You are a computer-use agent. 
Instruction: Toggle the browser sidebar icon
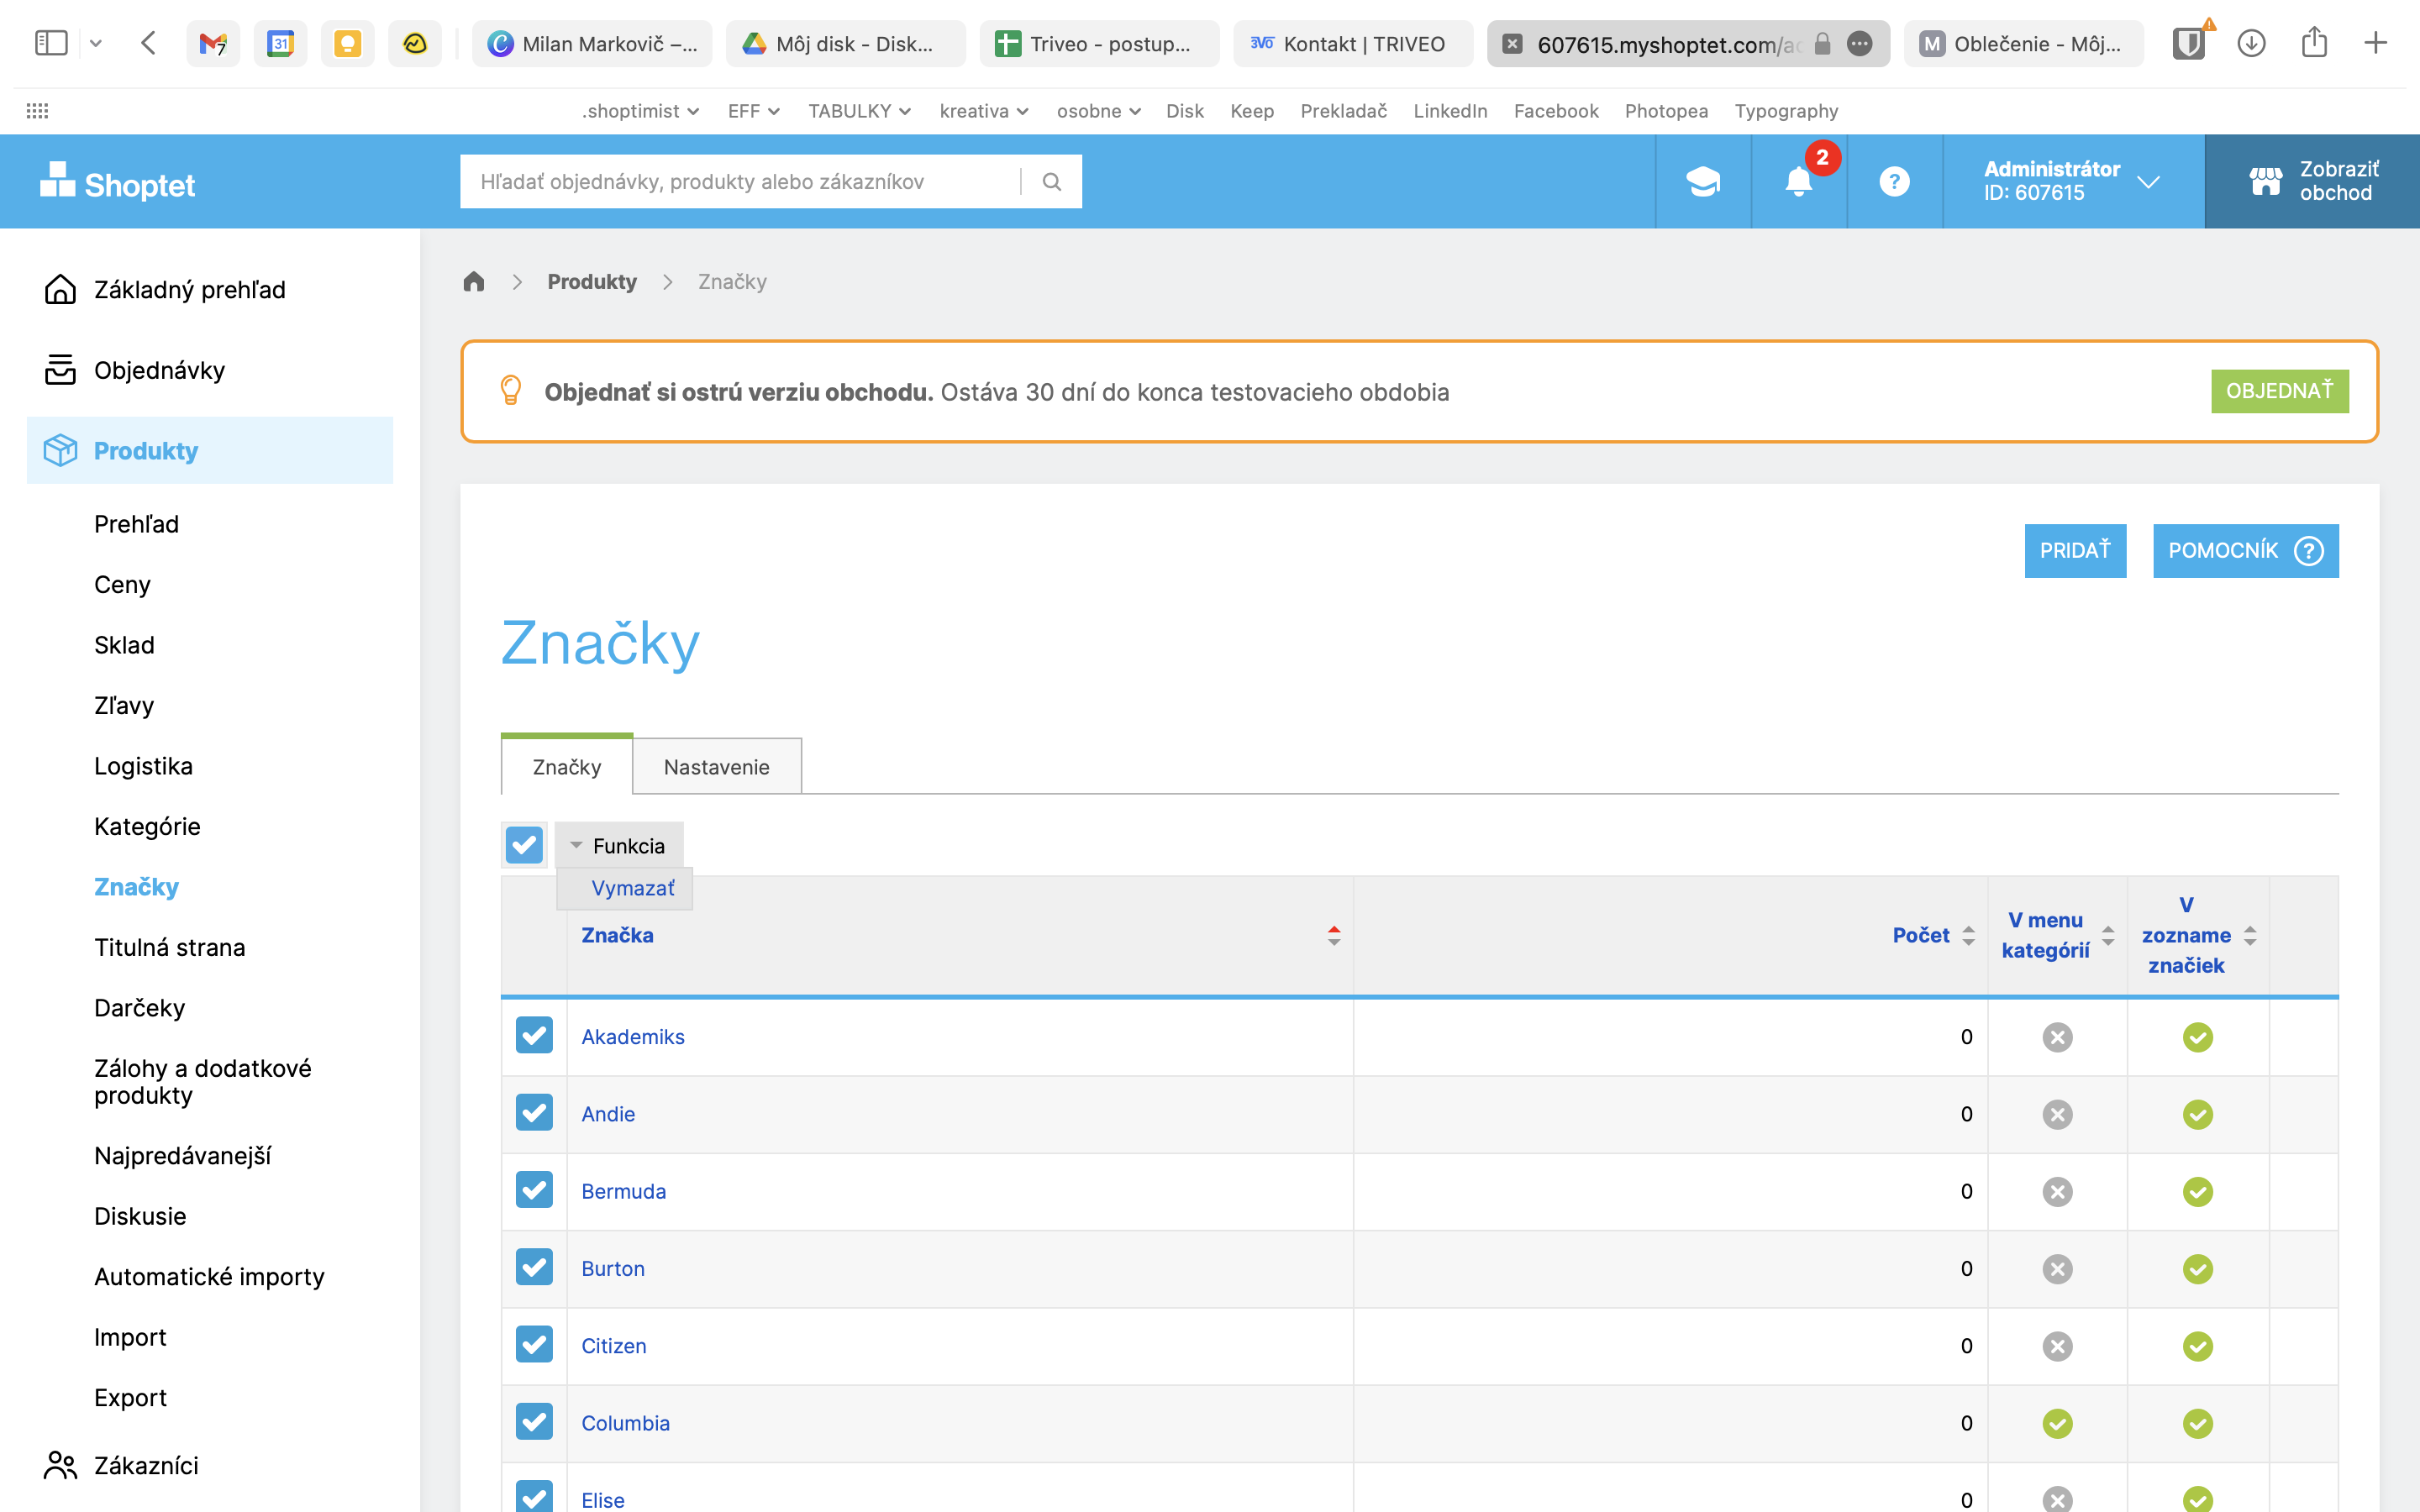click(51, 43)
